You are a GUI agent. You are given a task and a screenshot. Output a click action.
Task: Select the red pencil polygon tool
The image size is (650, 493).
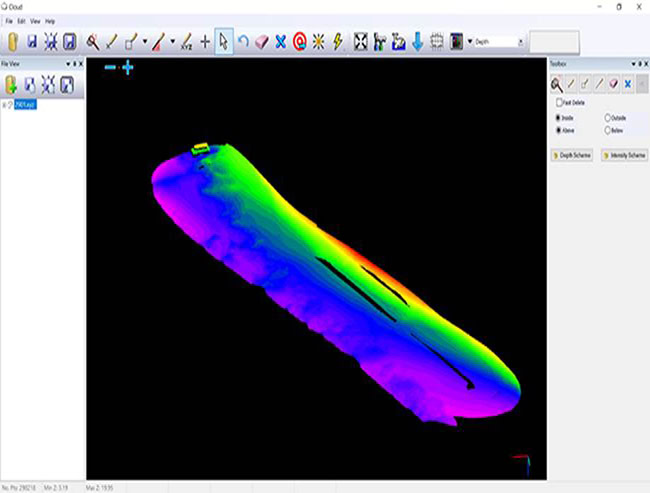tap(158, 42)
